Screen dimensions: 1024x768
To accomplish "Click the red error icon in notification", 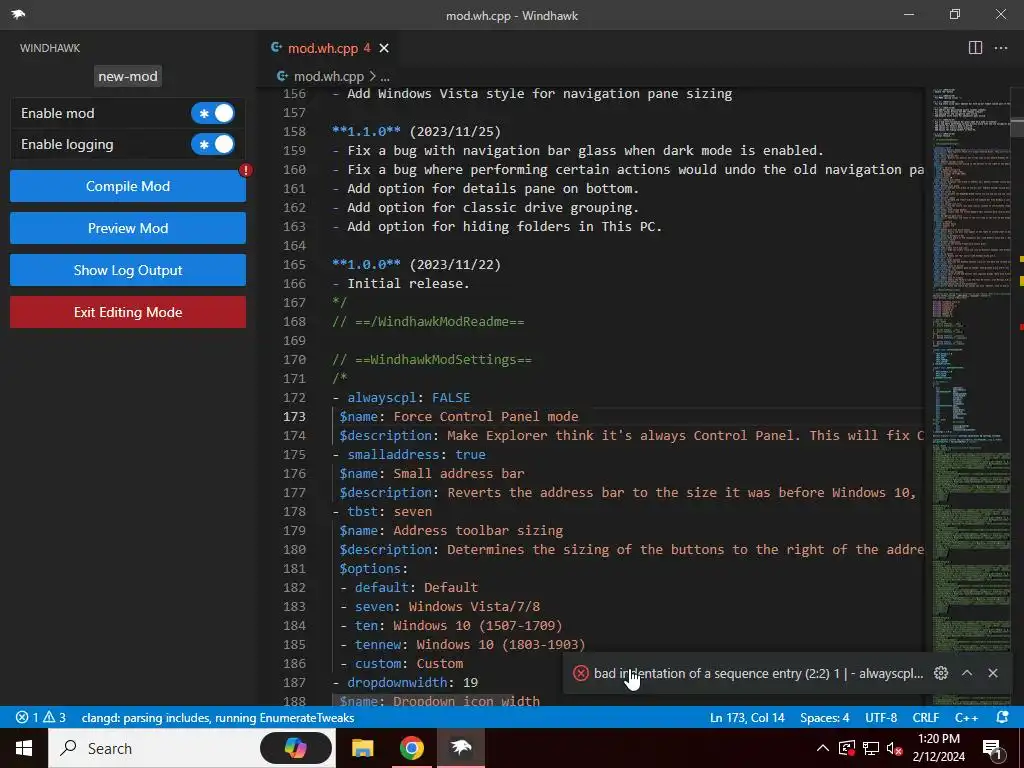I will tap(581, 673).
